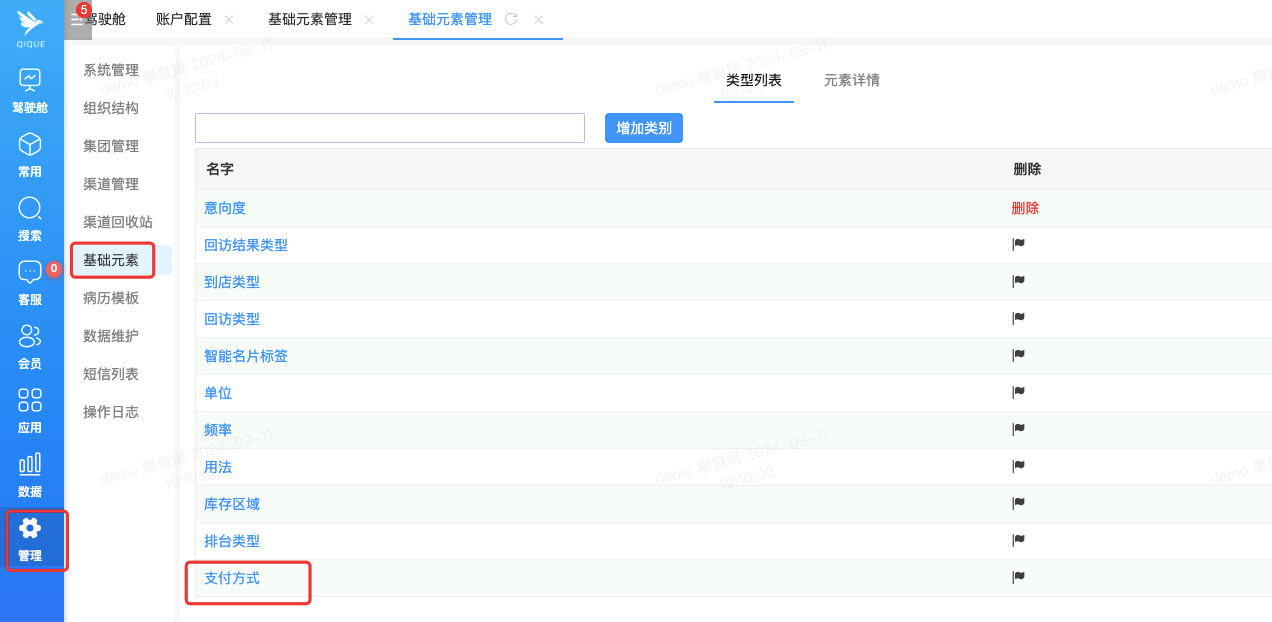1272x622 pixels.
Task: Open the 搜索 magnifier icon
Action: click(x=30, y=208)
